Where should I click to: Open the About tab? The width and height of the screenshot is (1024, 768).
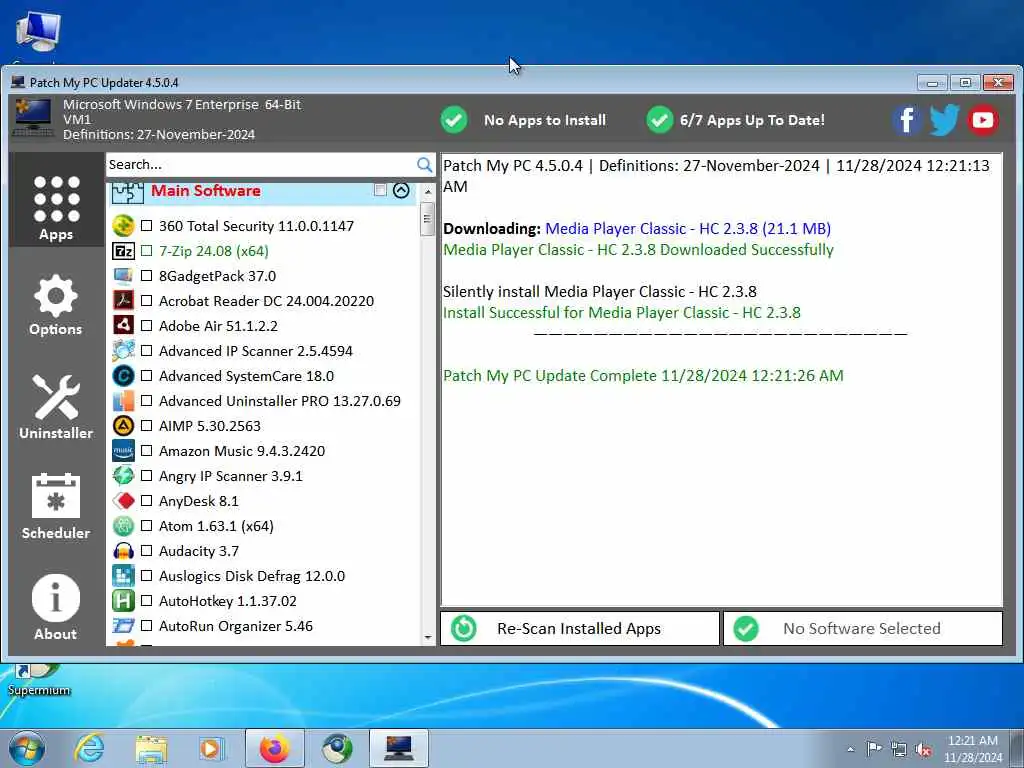56,607
